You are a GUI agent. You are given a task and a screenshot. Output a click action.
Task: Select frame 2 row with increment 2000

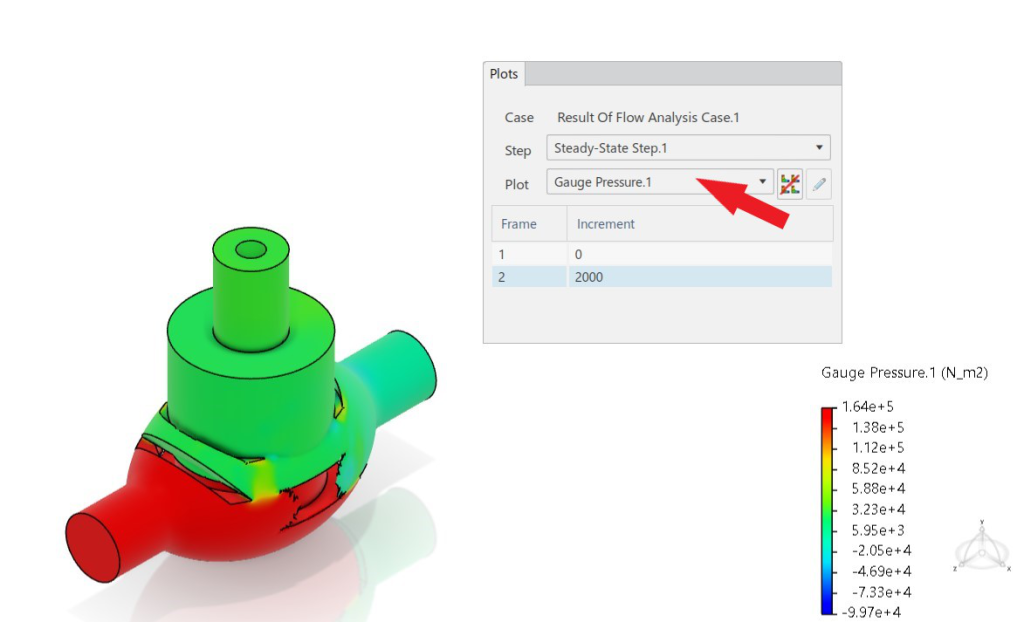click(662, 277)
